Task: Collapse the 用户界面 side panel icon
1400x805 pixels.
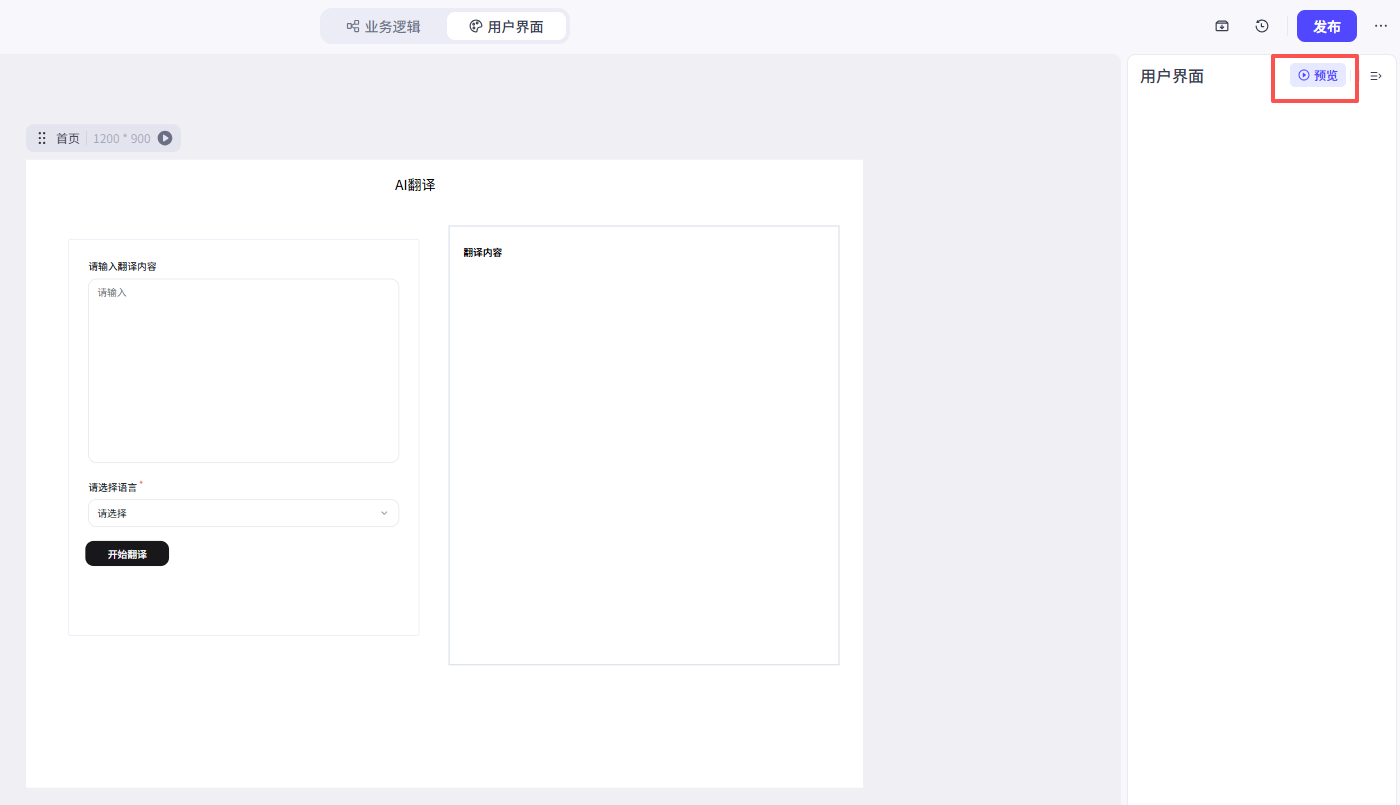Action: coord(1376,76)
